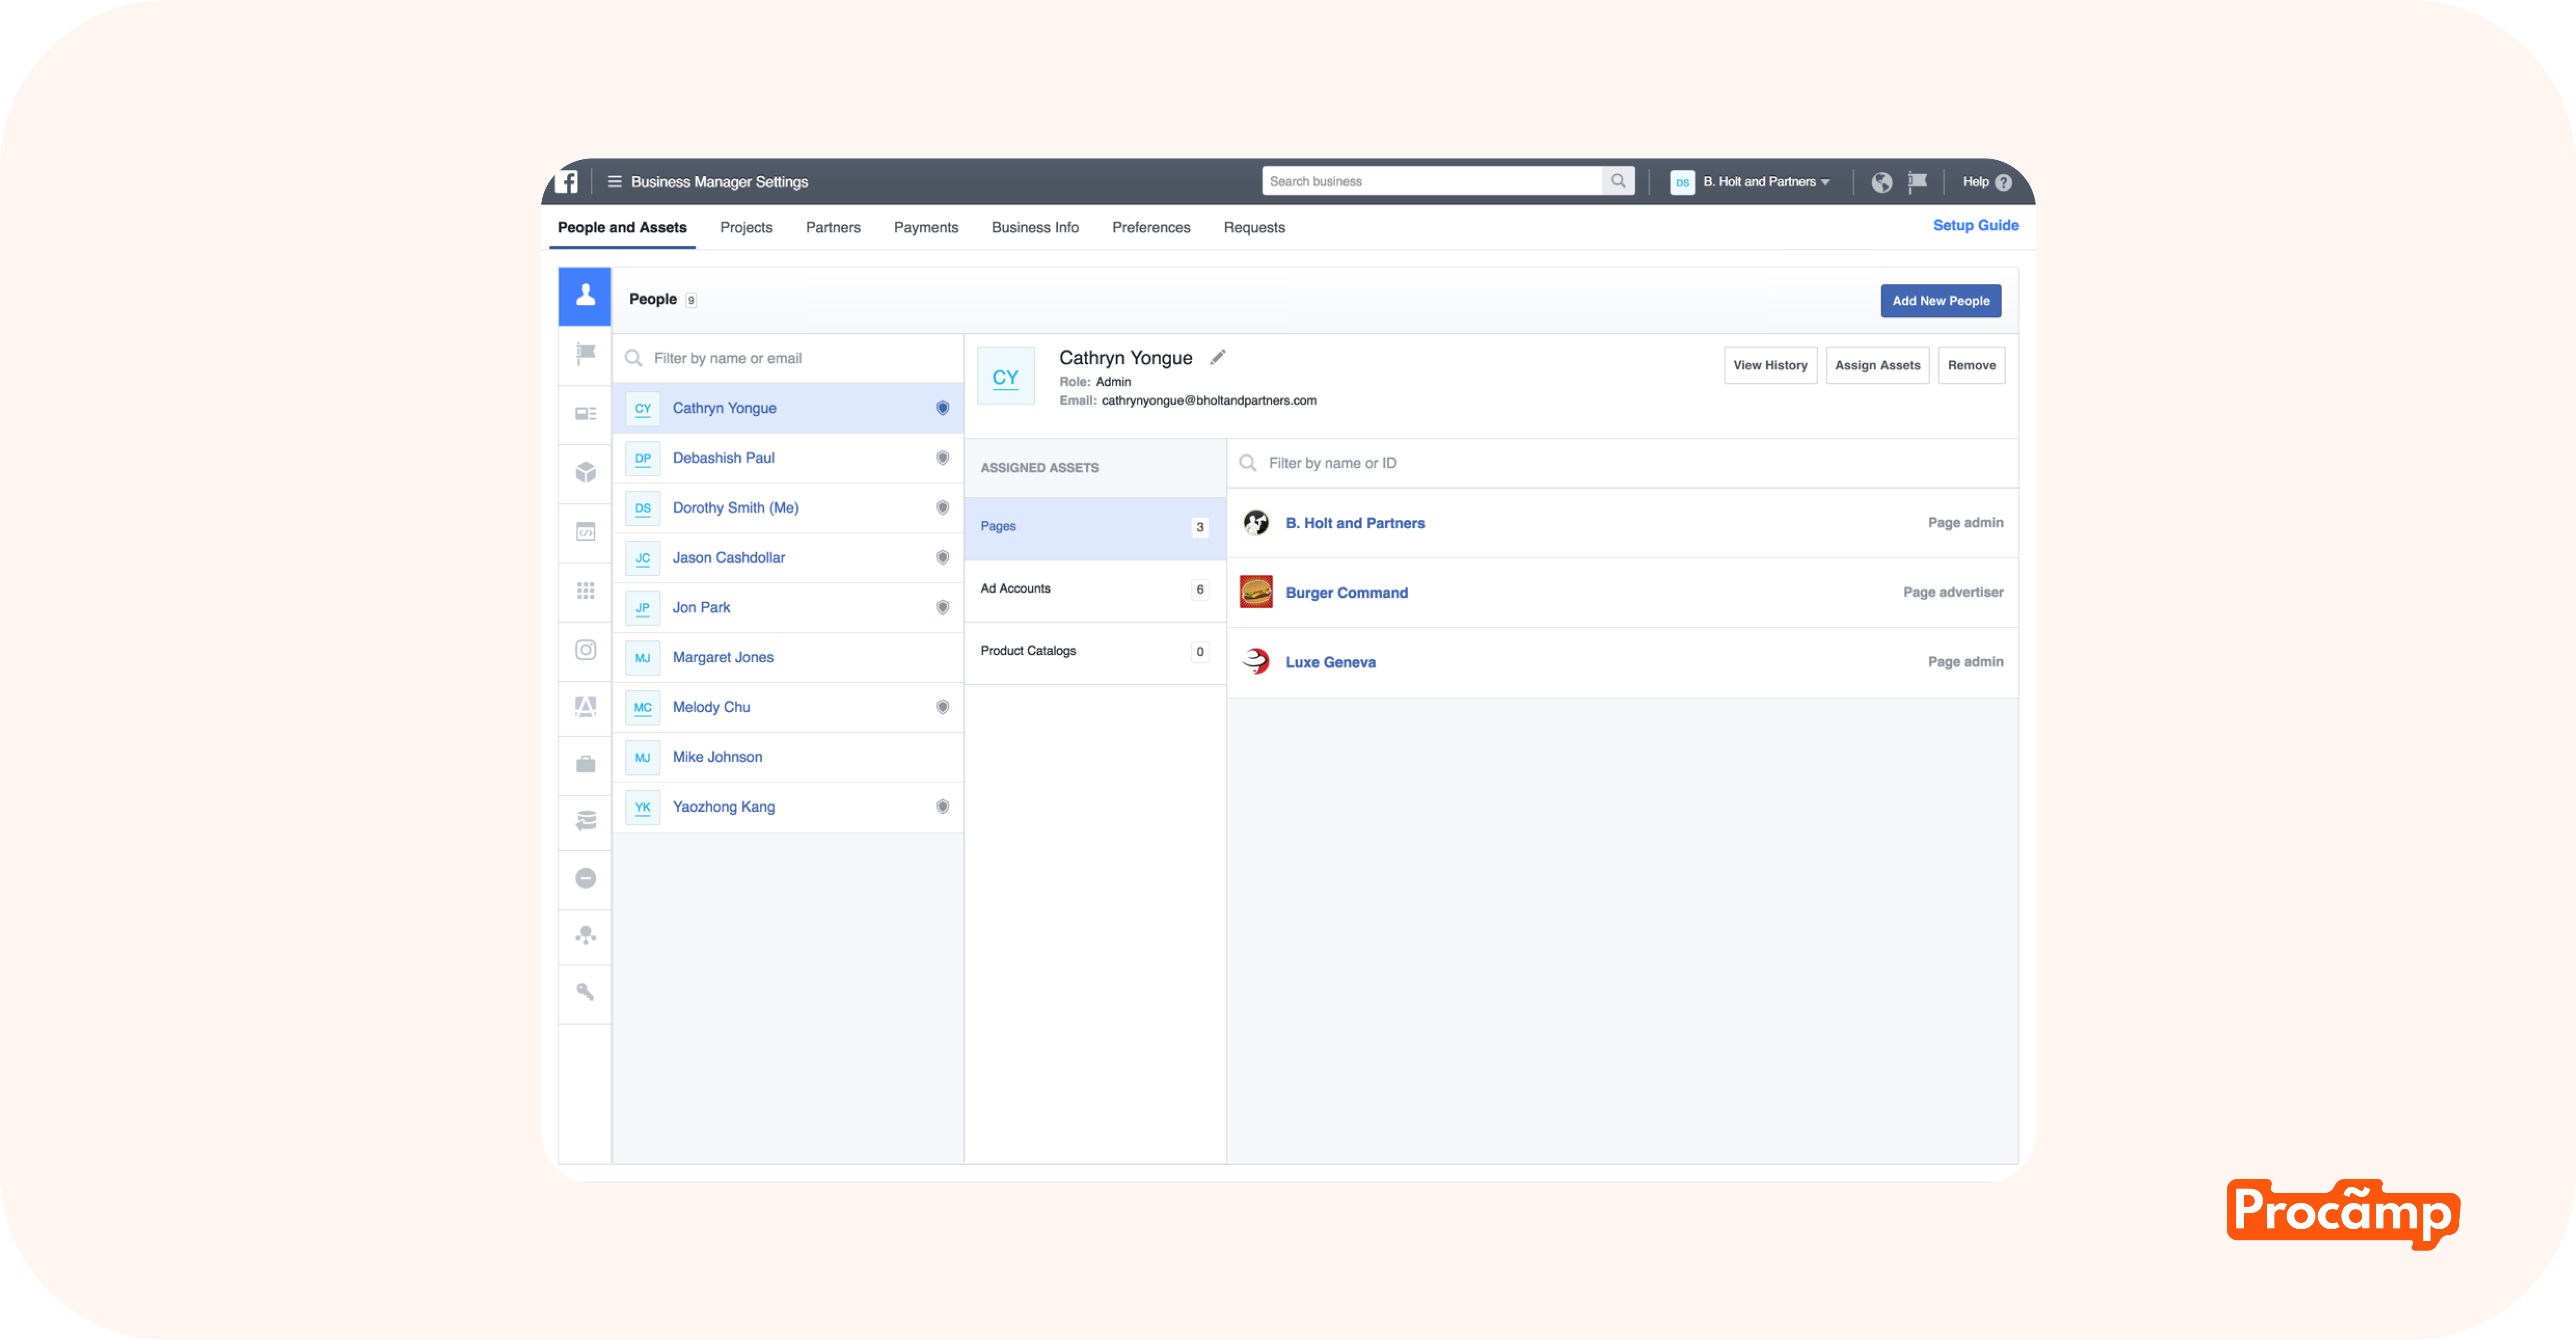Select the People sidebar icon

point(585,296)
